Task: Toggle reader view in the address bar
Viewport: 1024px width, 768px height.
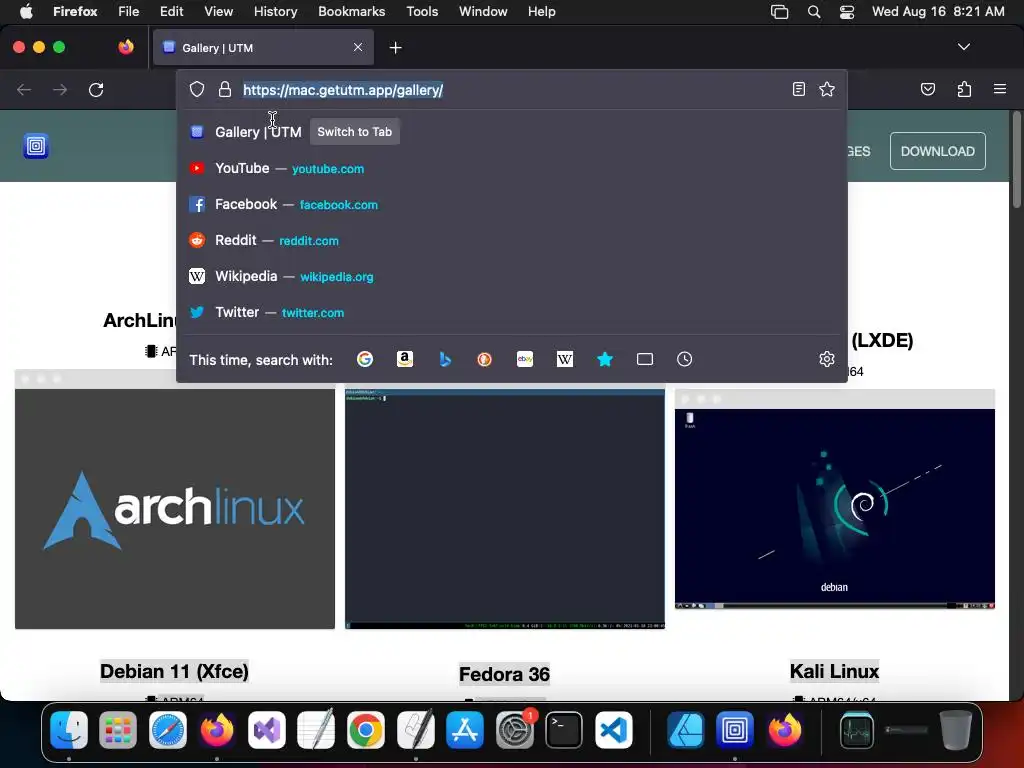Action: [x=798, y=89]
